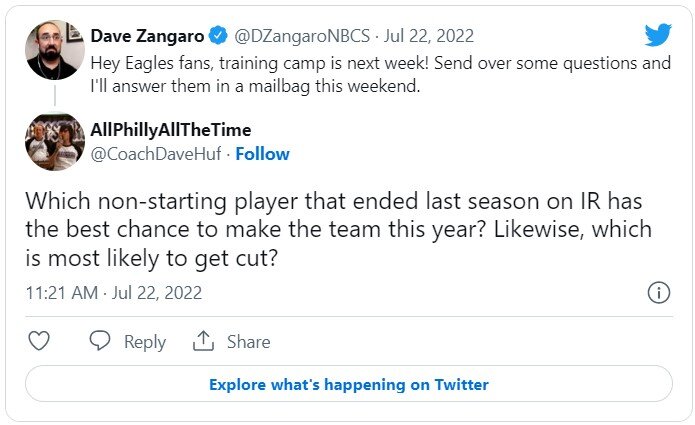Screen dimensions: 695x425
Task: Click the Dave Zangaro display name
Action: pyautogui.click(x=146, y=36)
